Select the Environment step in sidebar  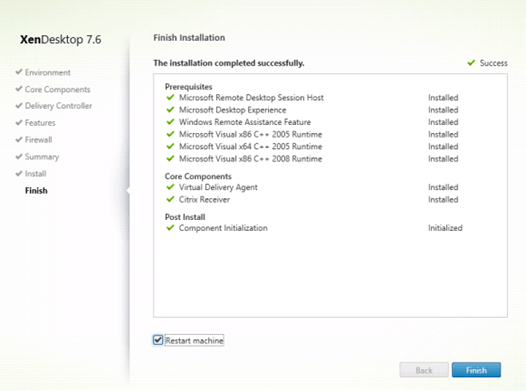[x=48, y=72]
